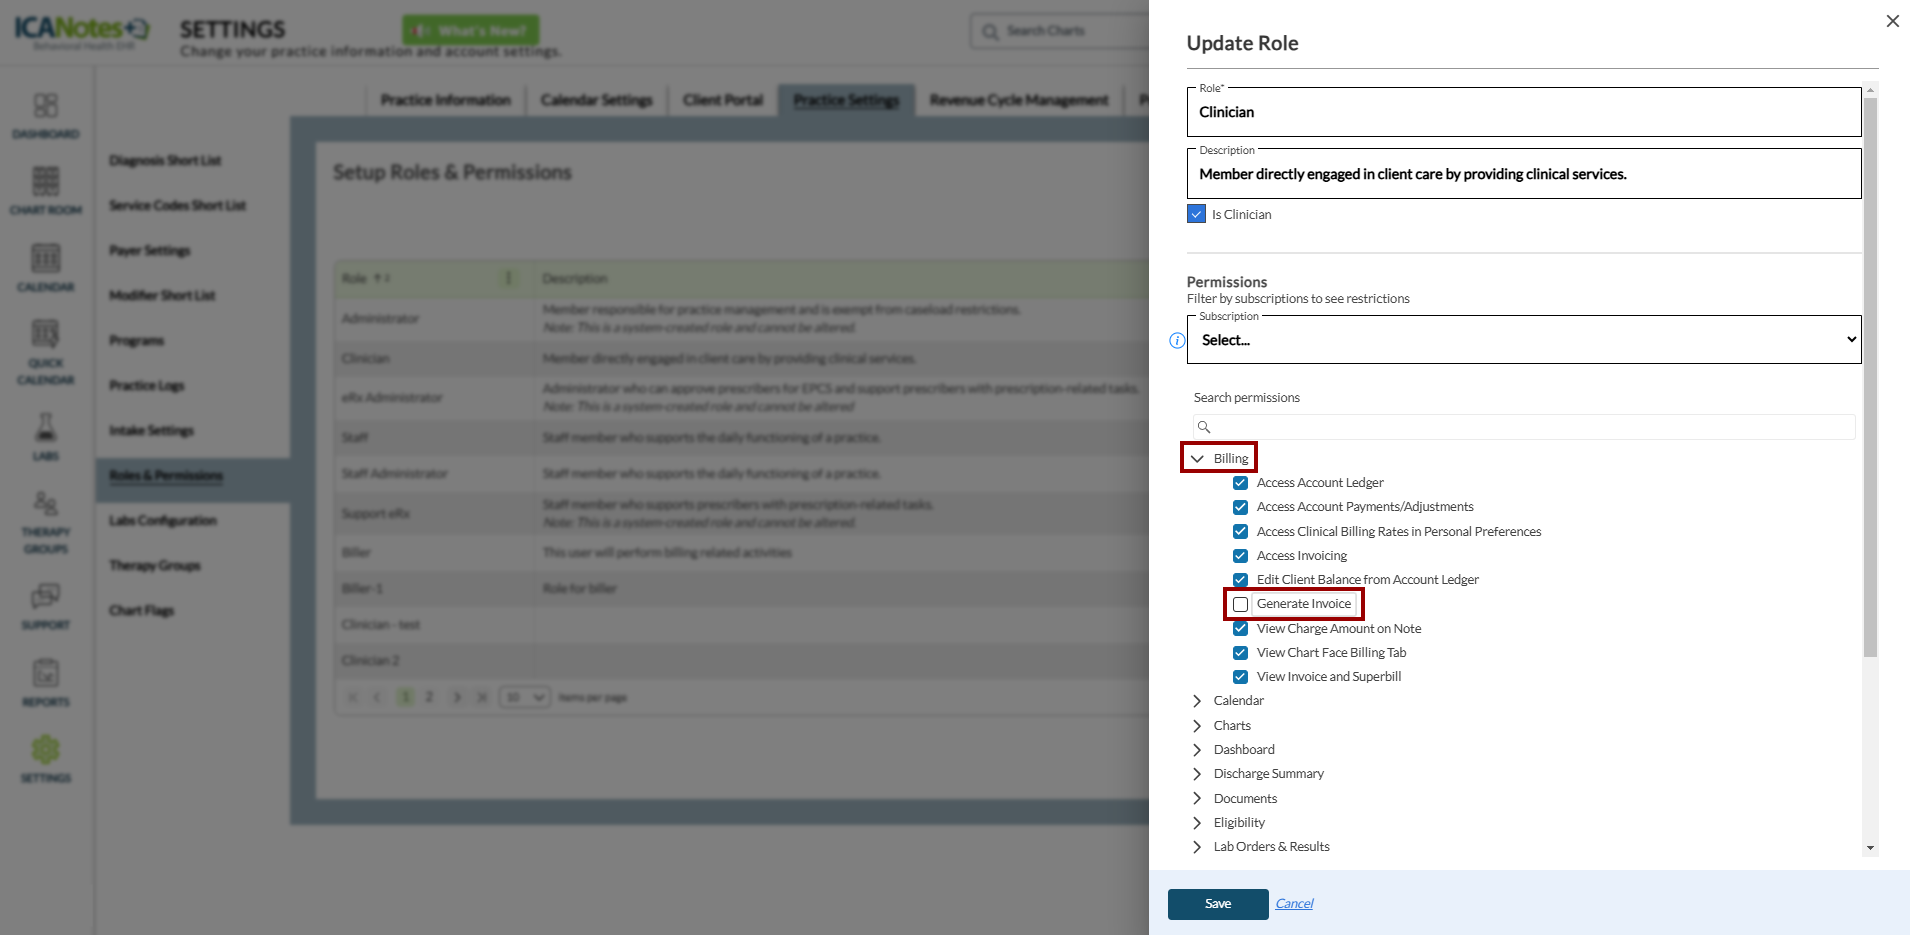Image resolution: width=1910 pixels, height=935 pixels.
Task: Toggle the Is Clinician checkbox
Action: pos(1196,214)
